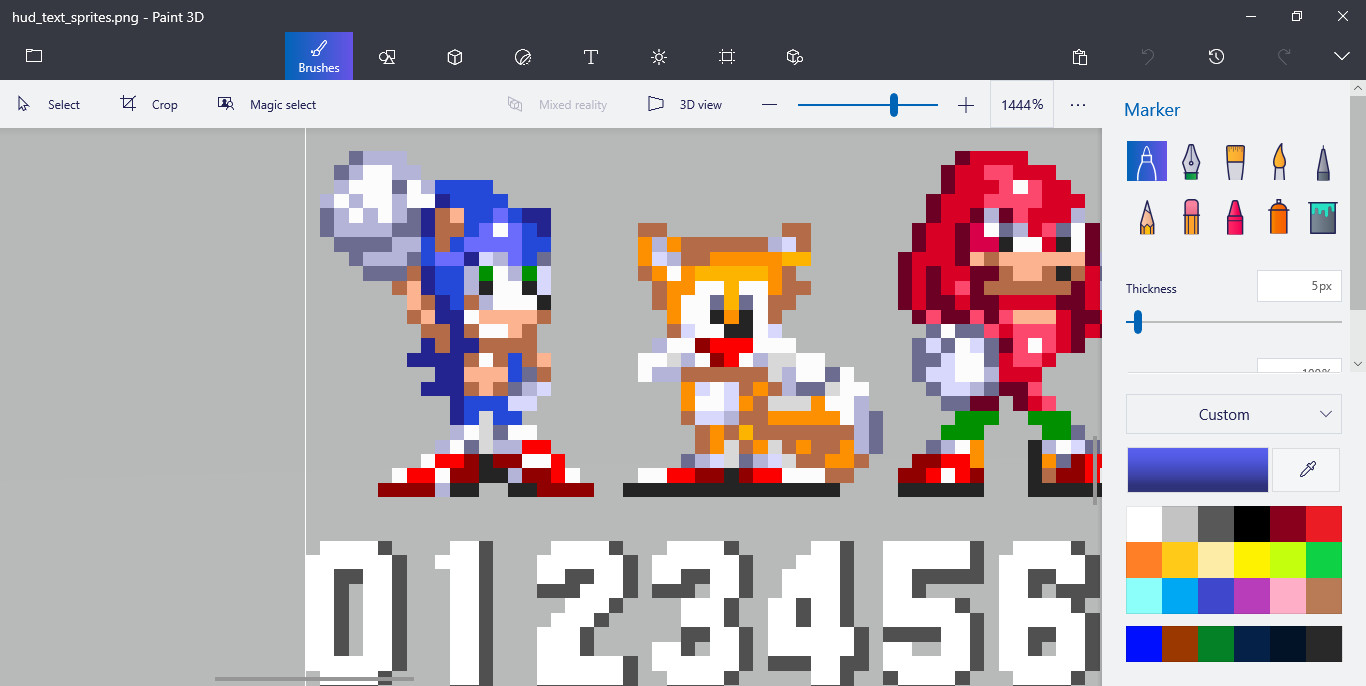Select the Pixel pen
This screenshot has width=1366, height=686.
(1322, 160)
